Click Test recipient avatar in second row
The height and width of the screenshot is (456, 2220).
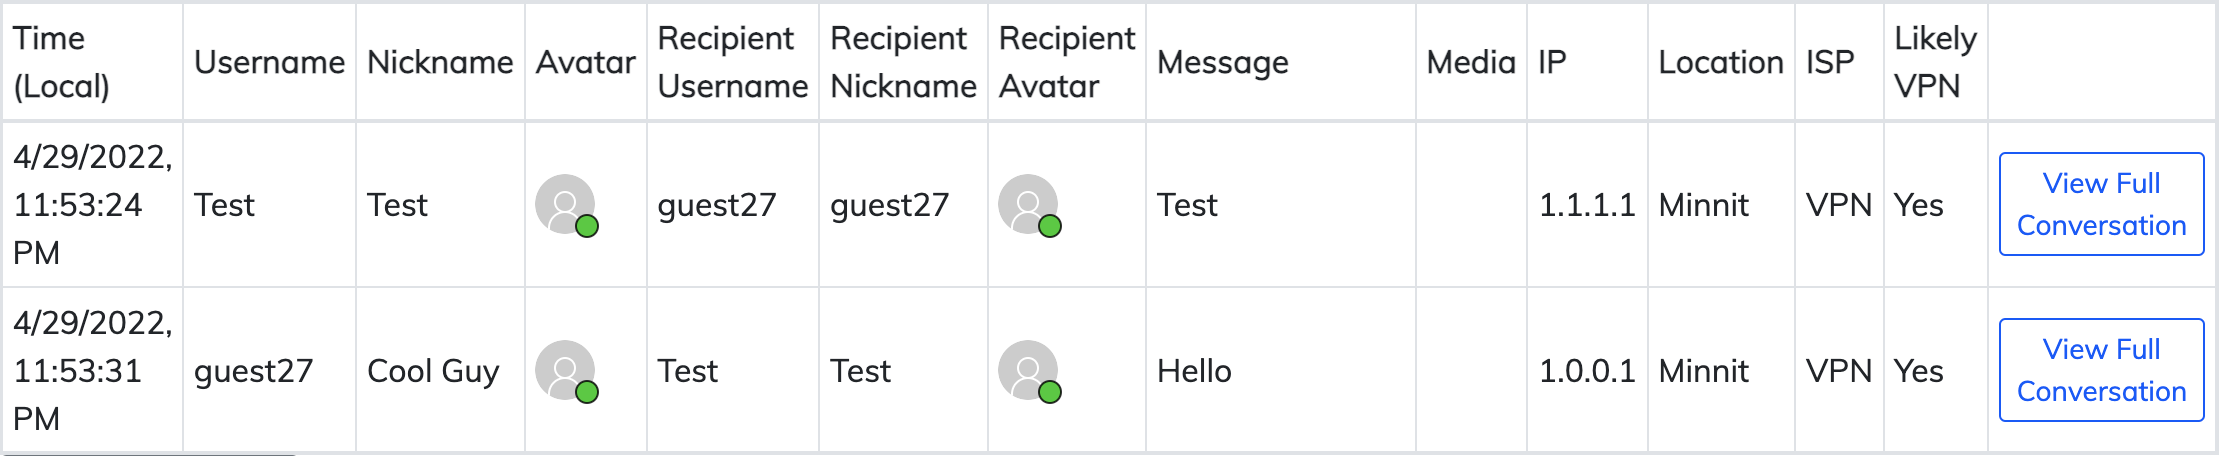pos(1029,371)
